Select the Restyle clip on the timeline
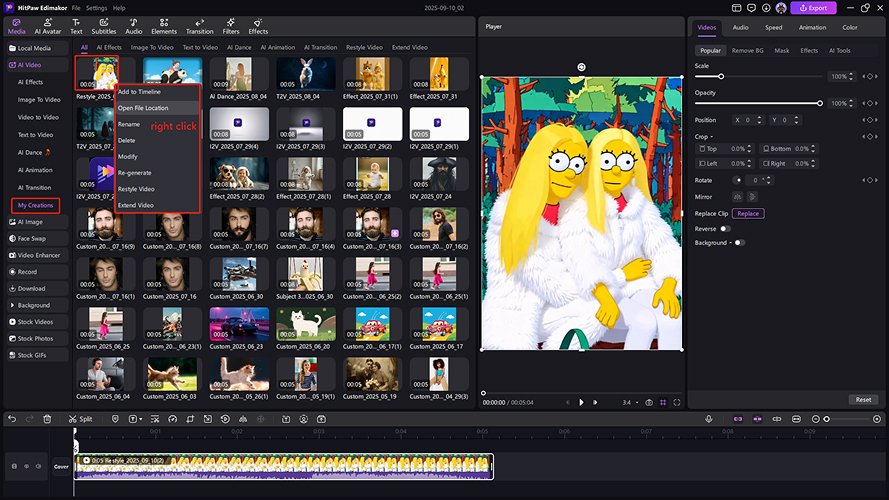This screenshot has height=500, width=889. (x=283, y=467)
